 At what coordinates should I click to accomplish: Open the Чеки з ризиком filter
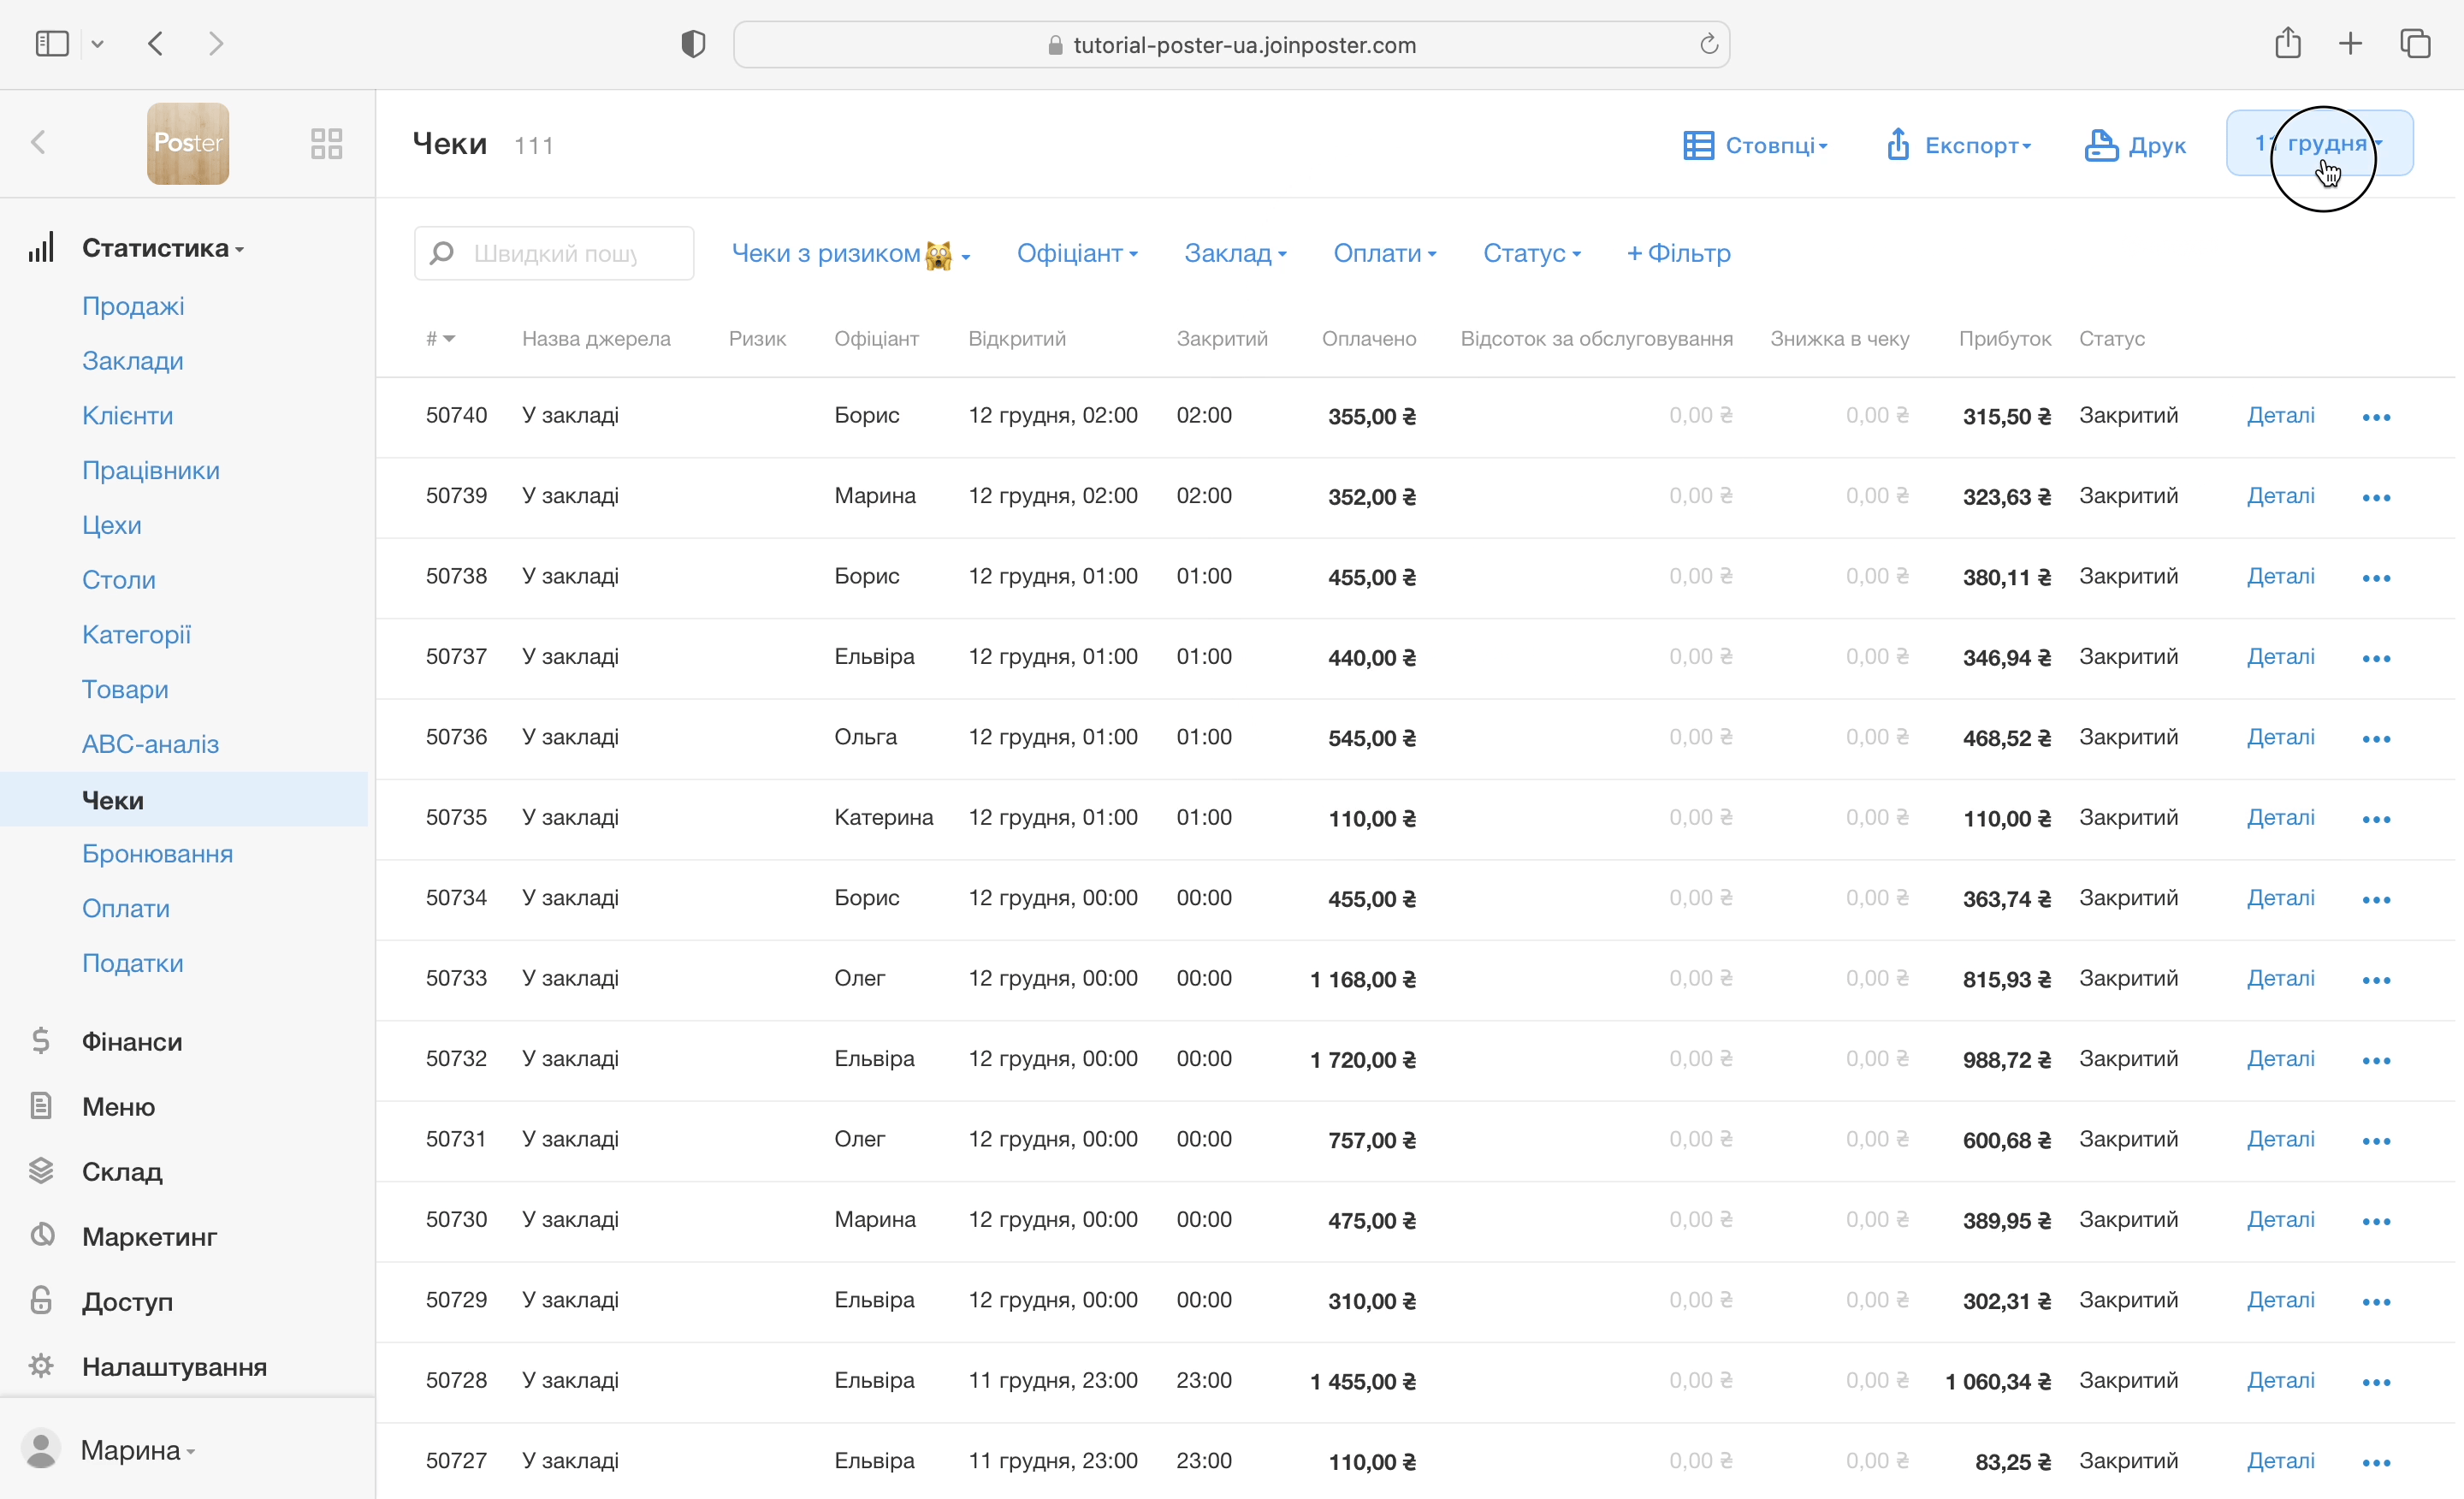coord(850,254)
